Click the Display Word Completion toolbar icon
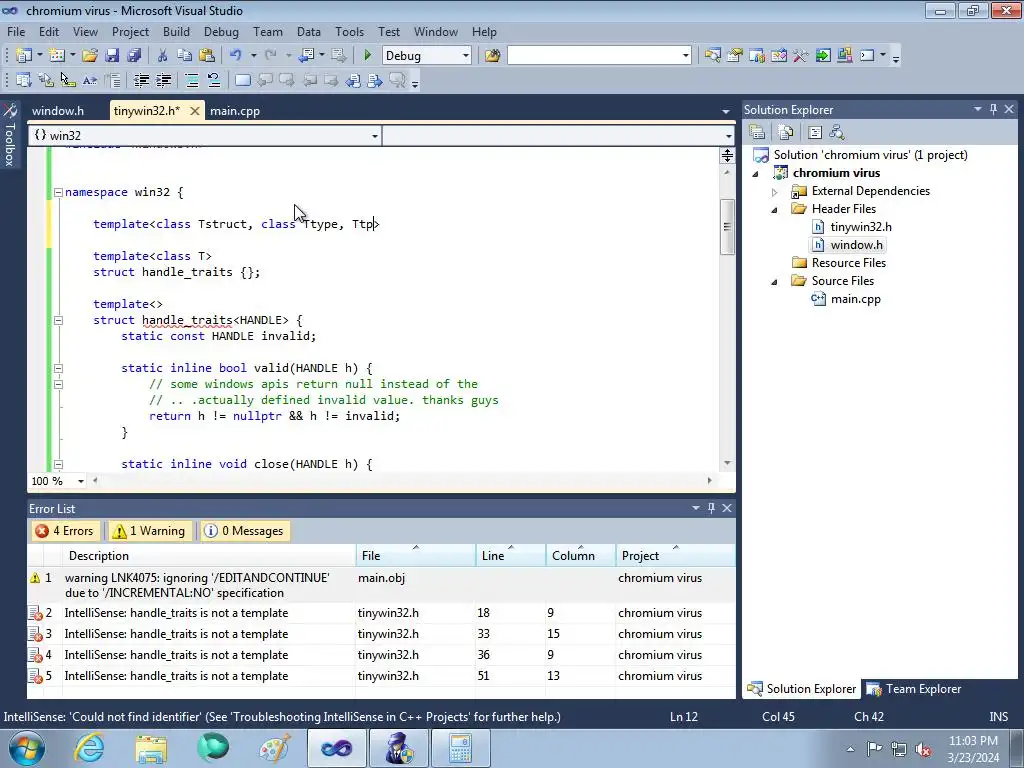 [x=90, y=80]
